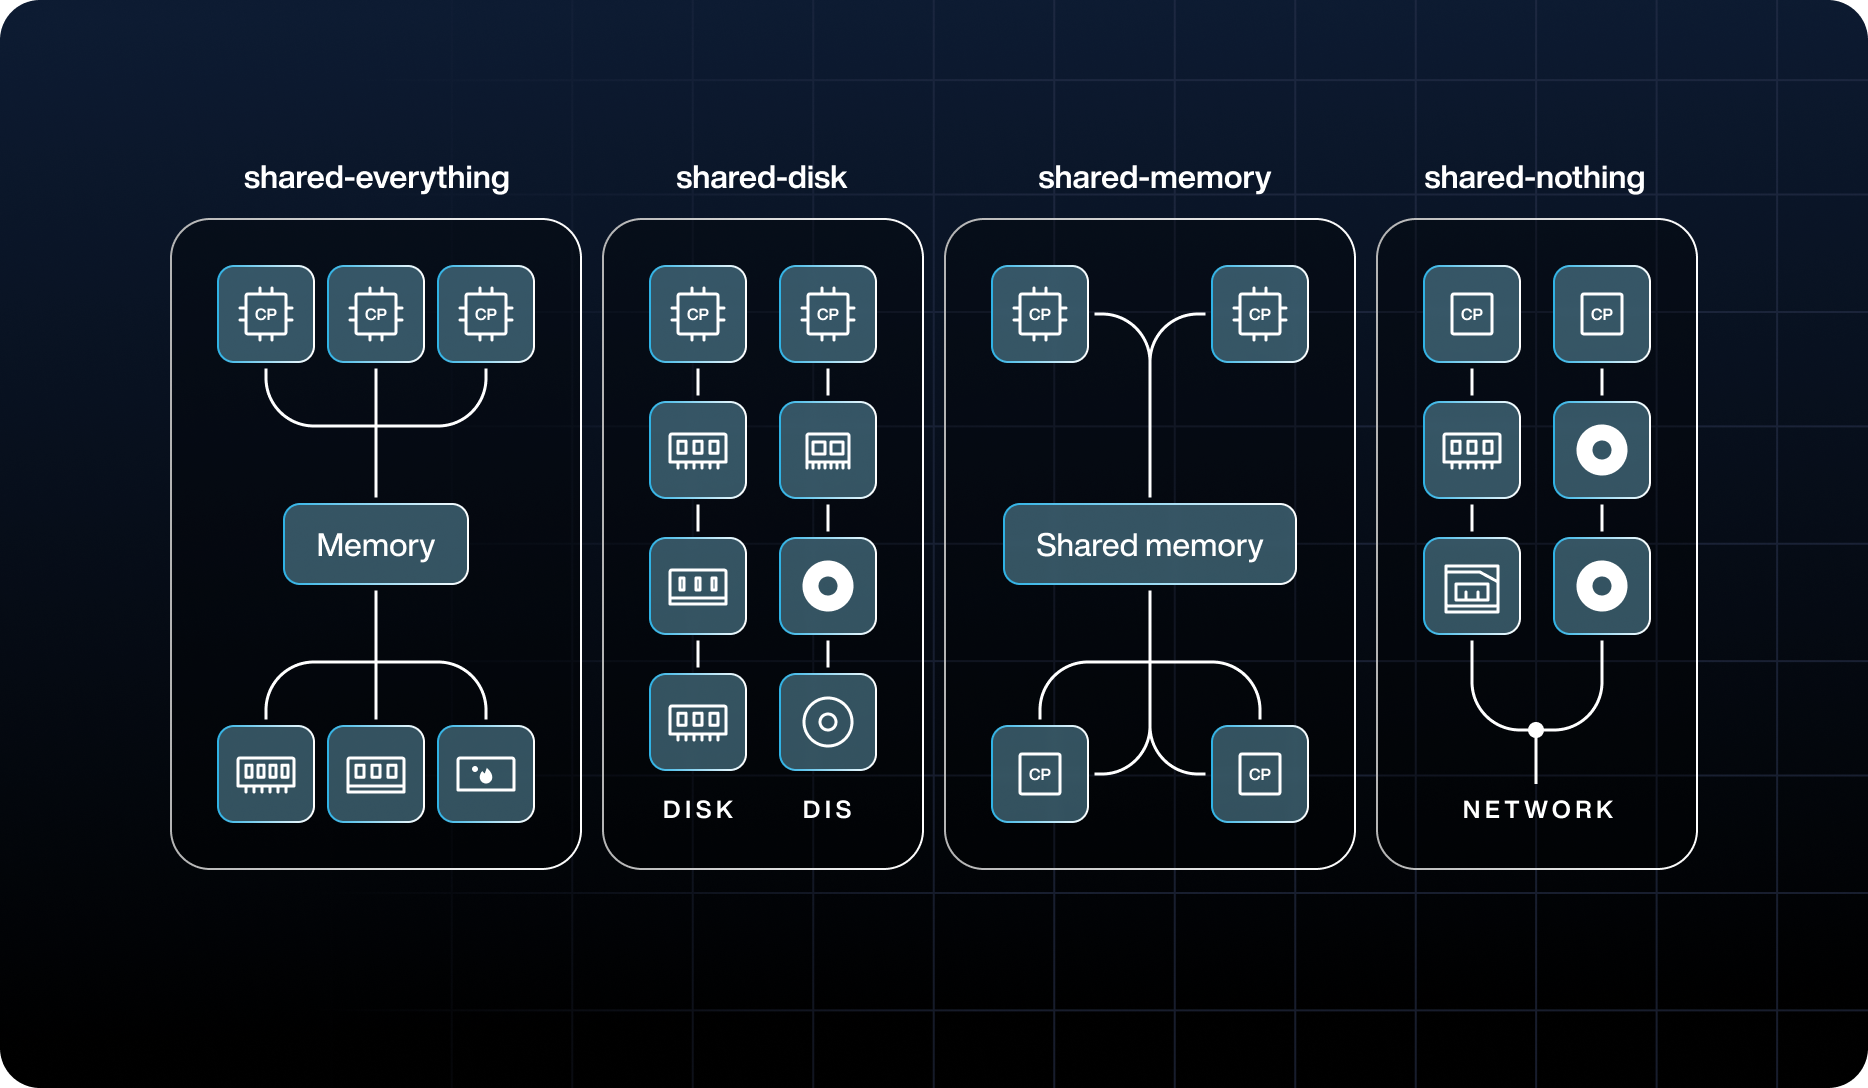Click the NETWORK label
1868x1088 pixels.
click(x=1538, y=809)
